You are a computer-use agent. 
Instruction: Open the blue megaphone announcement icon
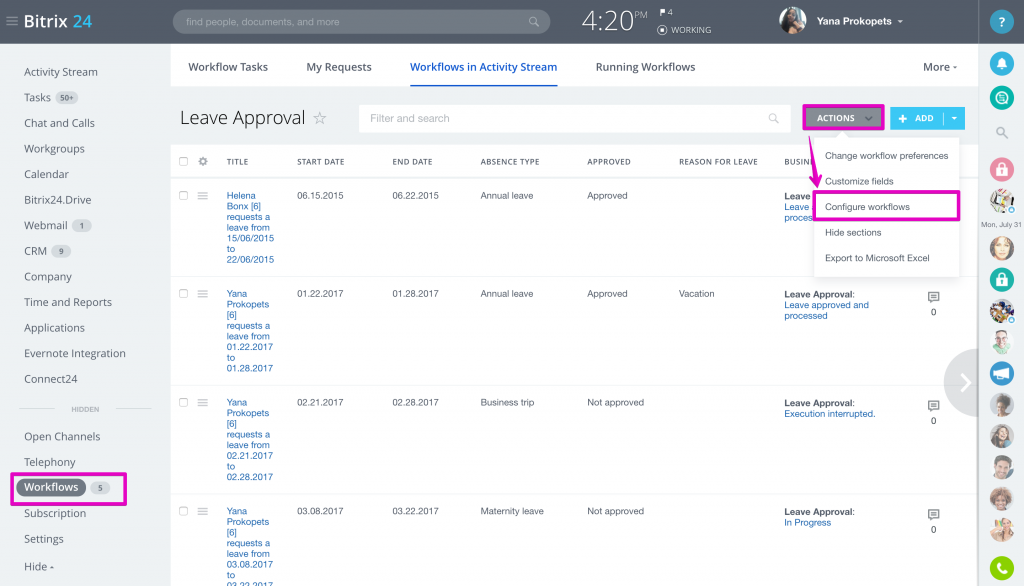click(x=1001, y=373)
